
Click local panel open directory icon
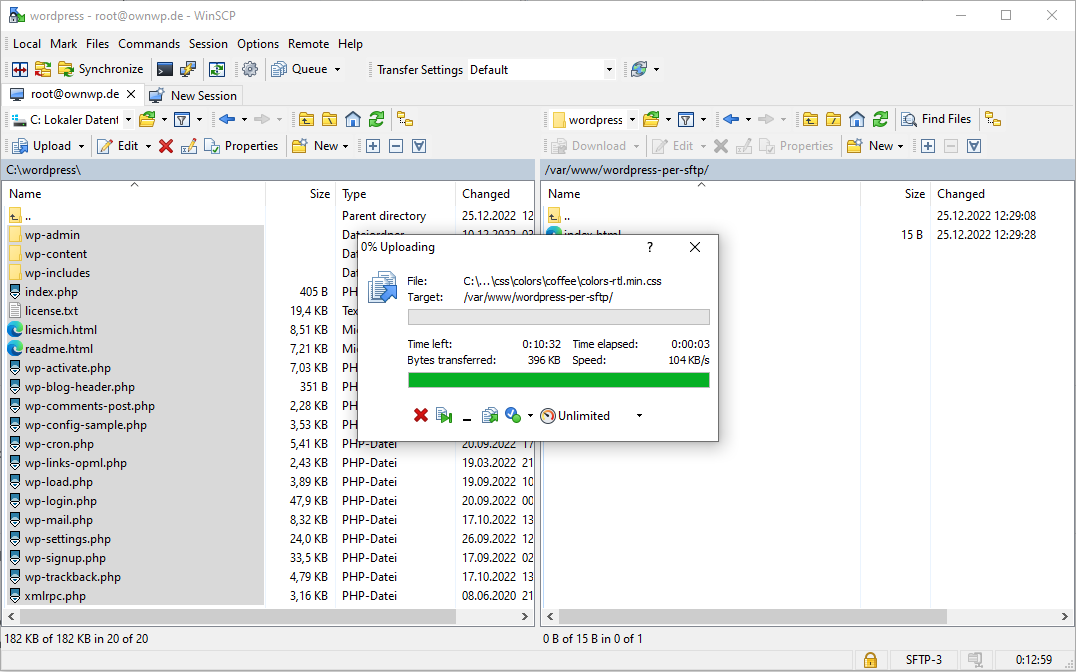[x=148, y=119]
